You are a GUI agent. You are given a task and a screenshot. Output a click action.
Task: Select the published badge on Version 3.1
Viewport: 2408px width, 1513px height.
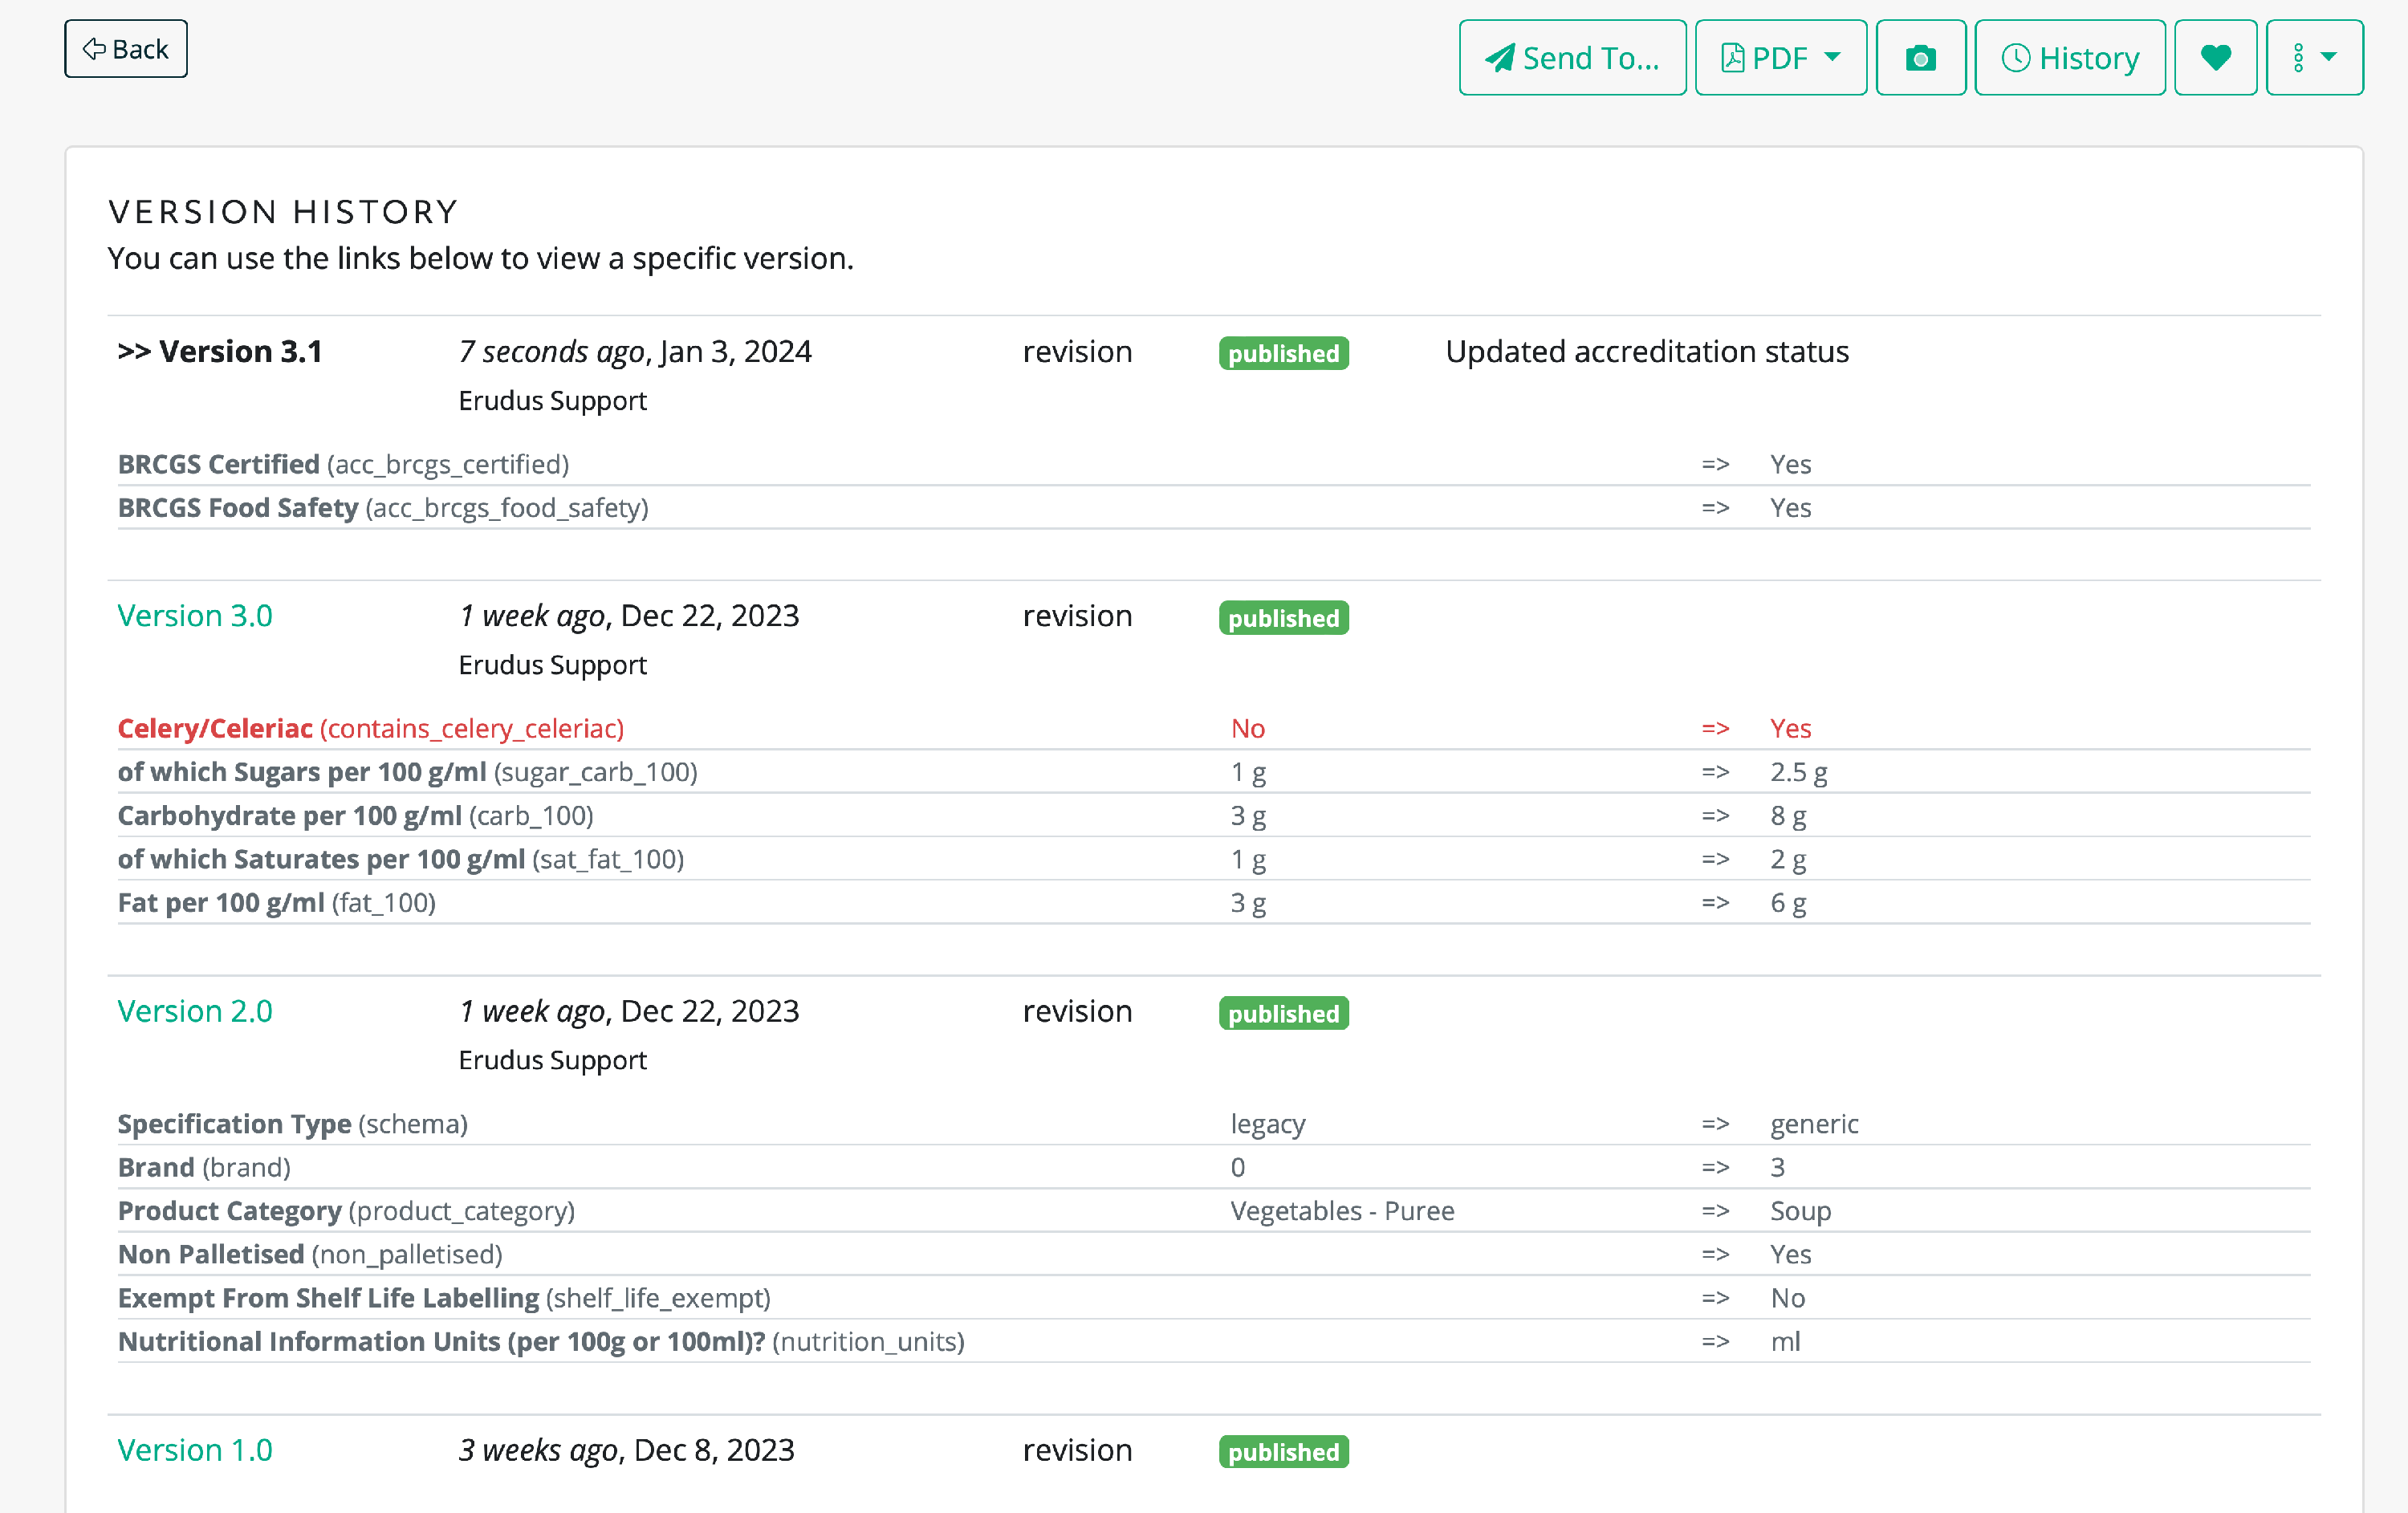tap(1283, 353)
